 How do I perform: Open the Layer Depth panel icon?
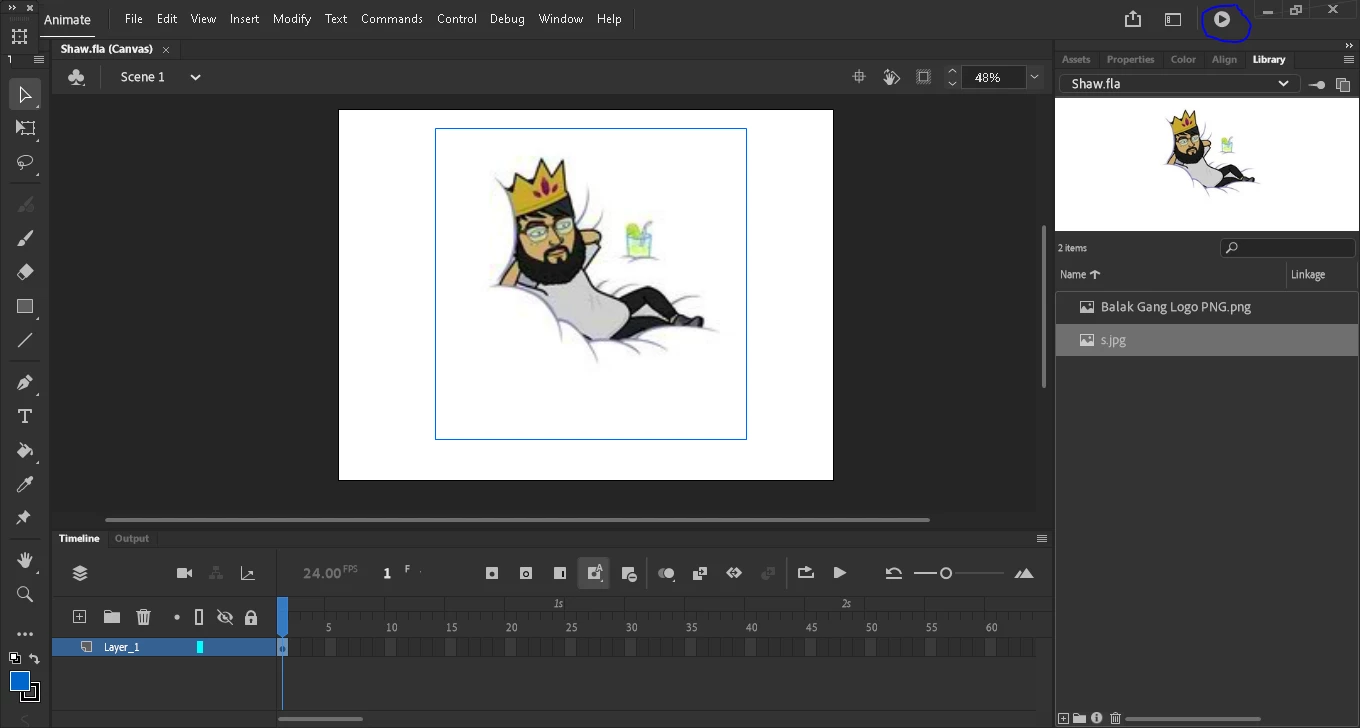click(247, 573)
